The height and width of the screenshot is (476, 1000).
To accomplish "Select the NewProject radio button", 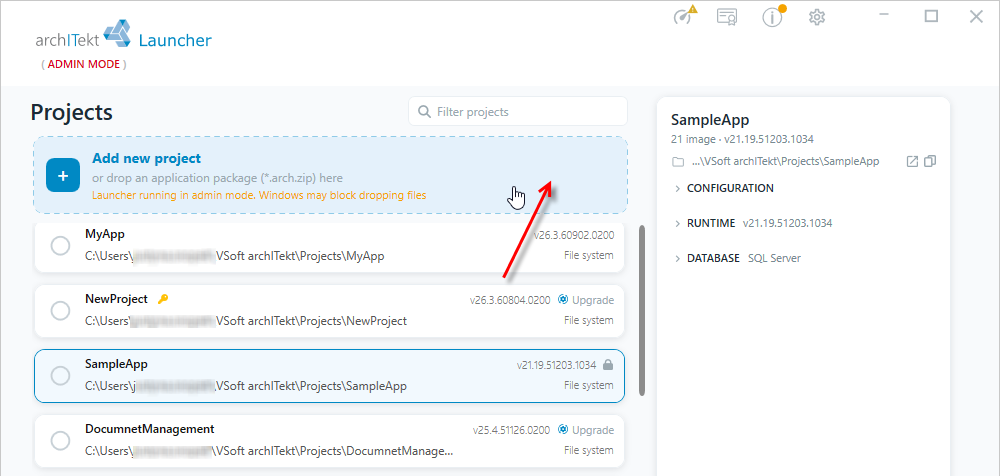I will 60,311.
